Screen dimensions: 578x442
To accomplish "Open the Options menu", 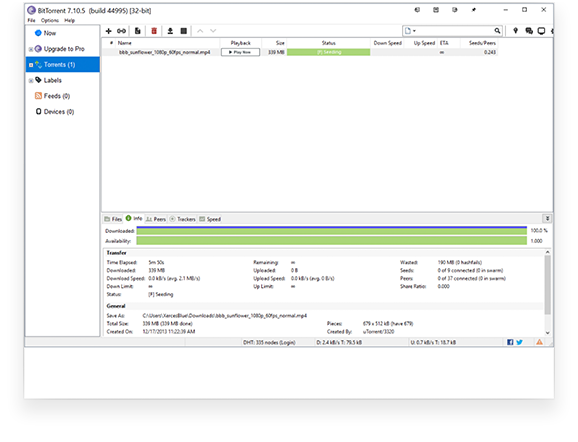I will coord(50,20).
